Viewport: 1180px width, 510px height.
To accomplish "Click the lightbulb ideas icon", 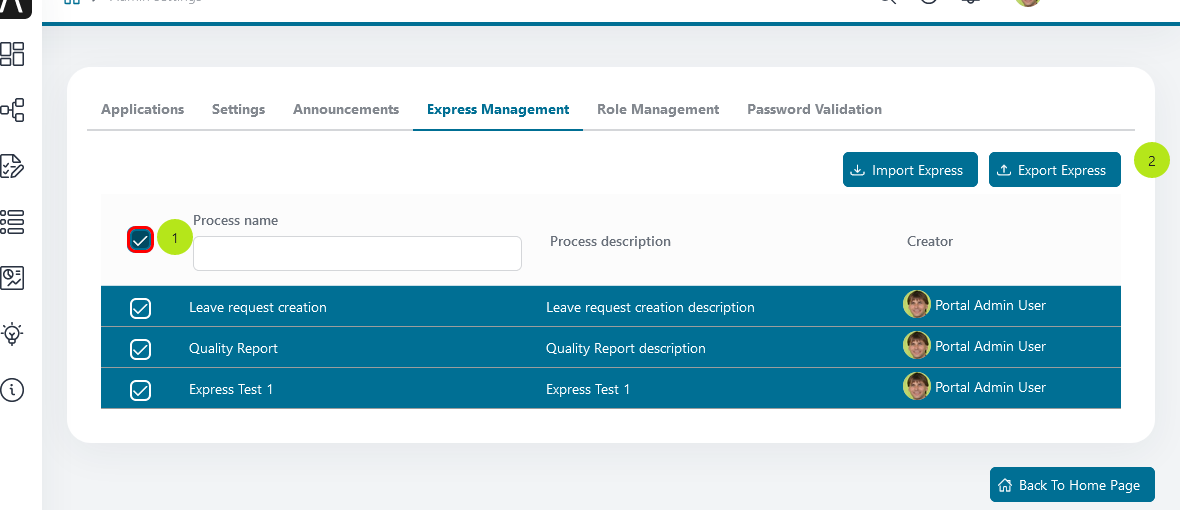I will 12,333.
